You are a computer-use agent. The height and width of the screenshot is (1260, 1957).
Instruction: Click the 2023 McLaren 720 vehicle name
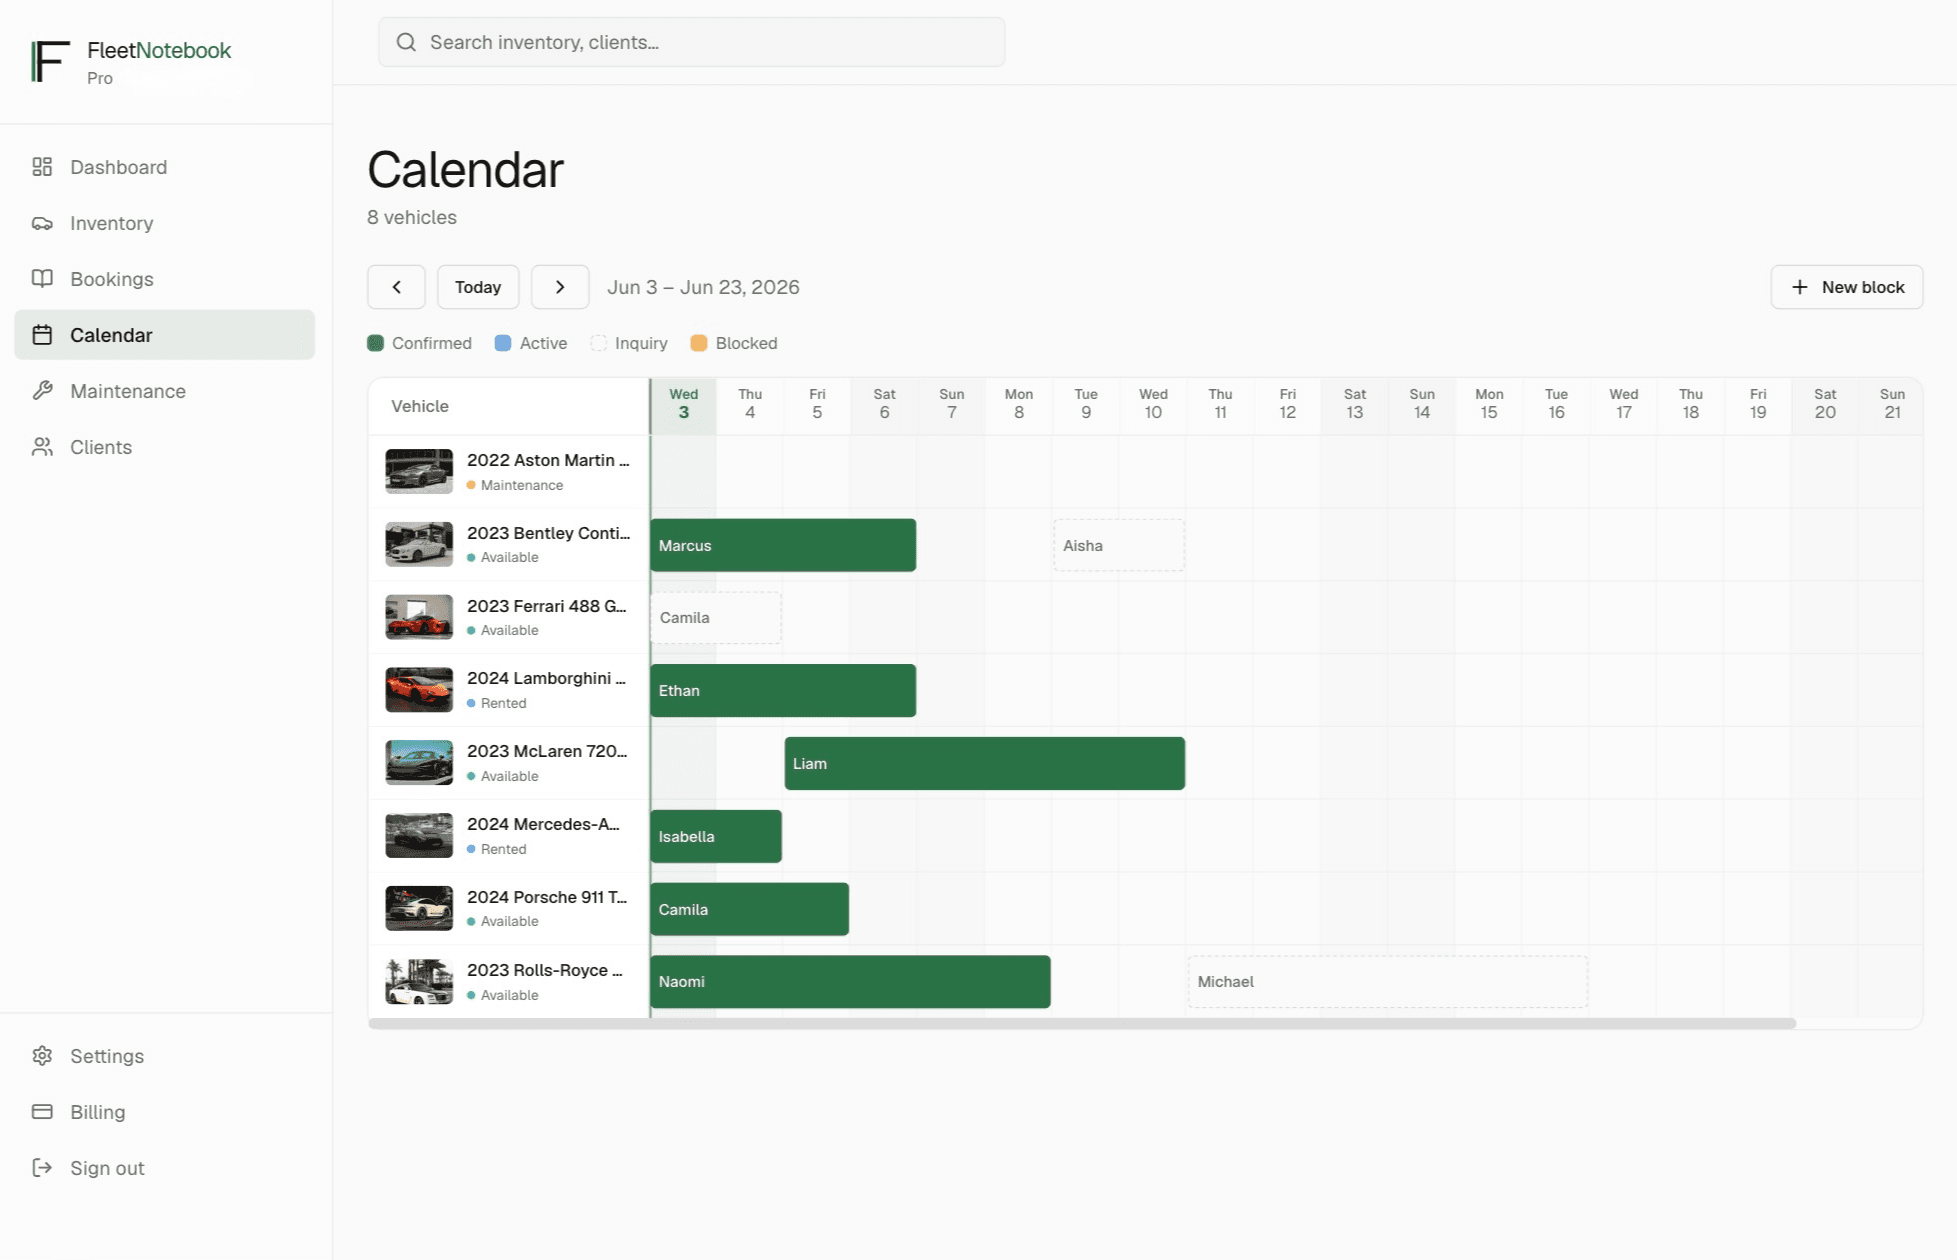[547, 751]
